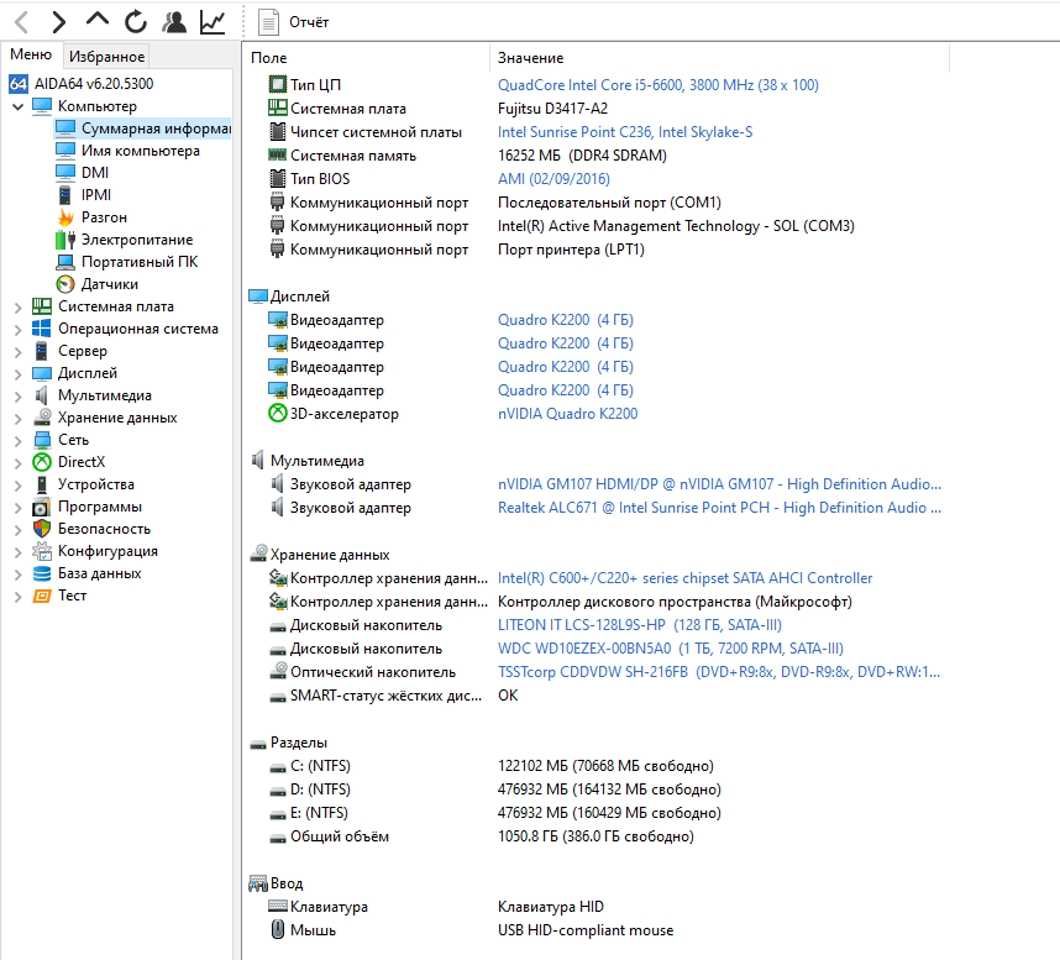Open QuadCore Intel Core i5-6600 link
The height and width of the screenshot is (960, 1060).
coord(658,85)
